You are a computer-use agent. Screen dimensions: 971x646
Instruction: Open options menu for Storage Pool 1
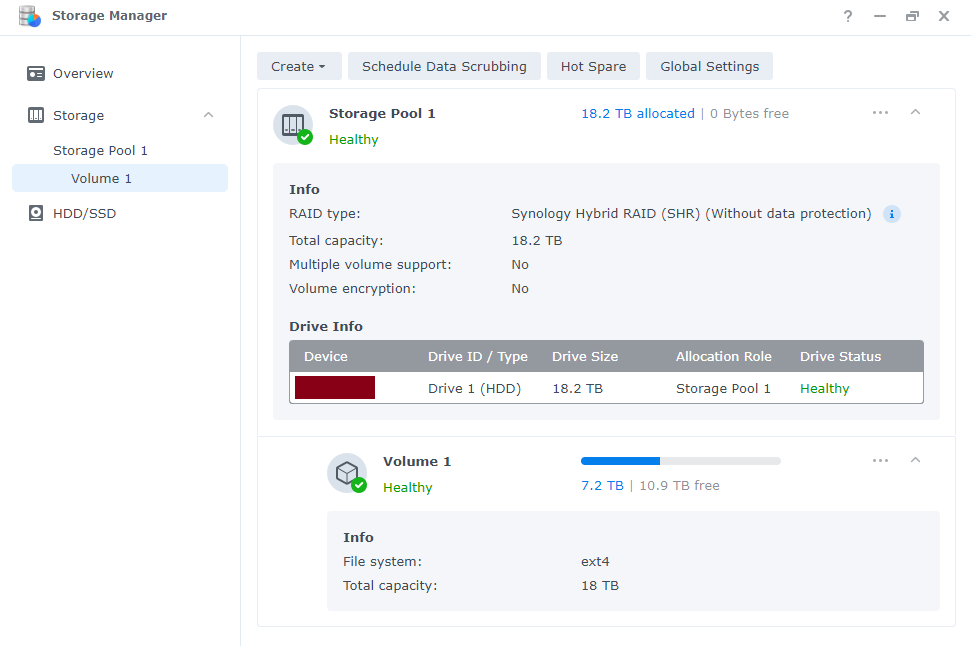click(880, 112)
